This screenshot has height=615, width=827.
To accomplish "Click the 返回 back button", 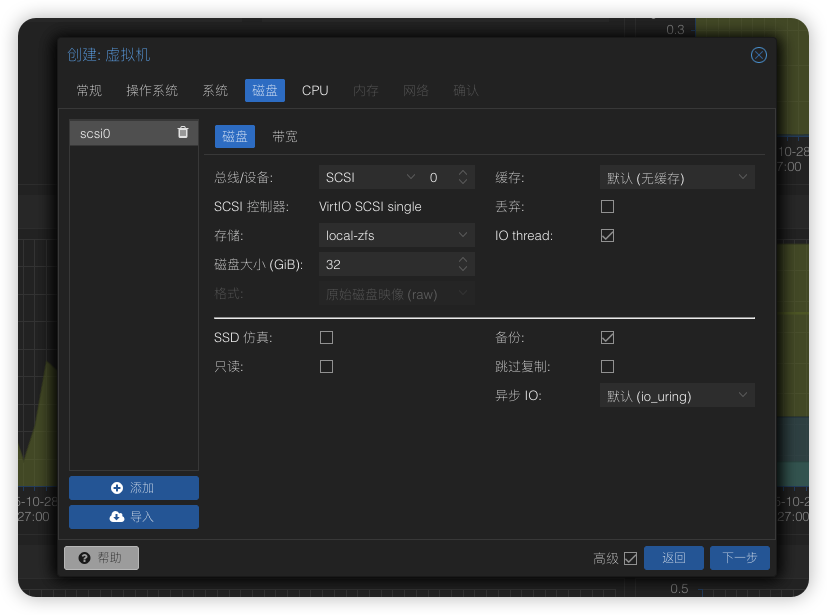I will (674, 558).
